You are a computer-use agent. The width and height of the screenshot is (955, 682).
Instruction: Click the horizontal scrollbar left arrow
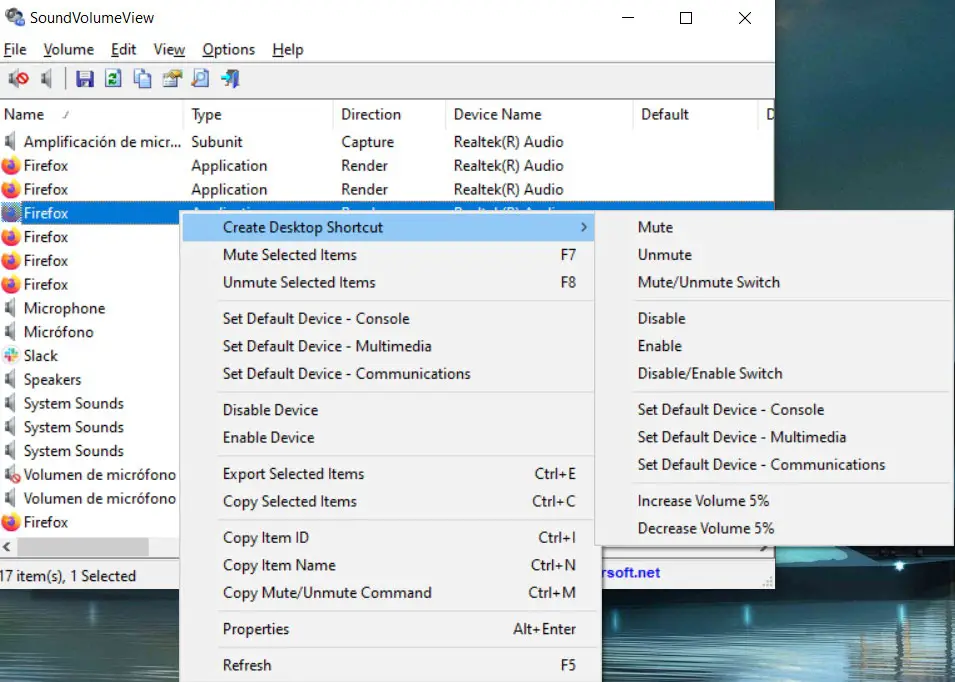coord(7,547)
